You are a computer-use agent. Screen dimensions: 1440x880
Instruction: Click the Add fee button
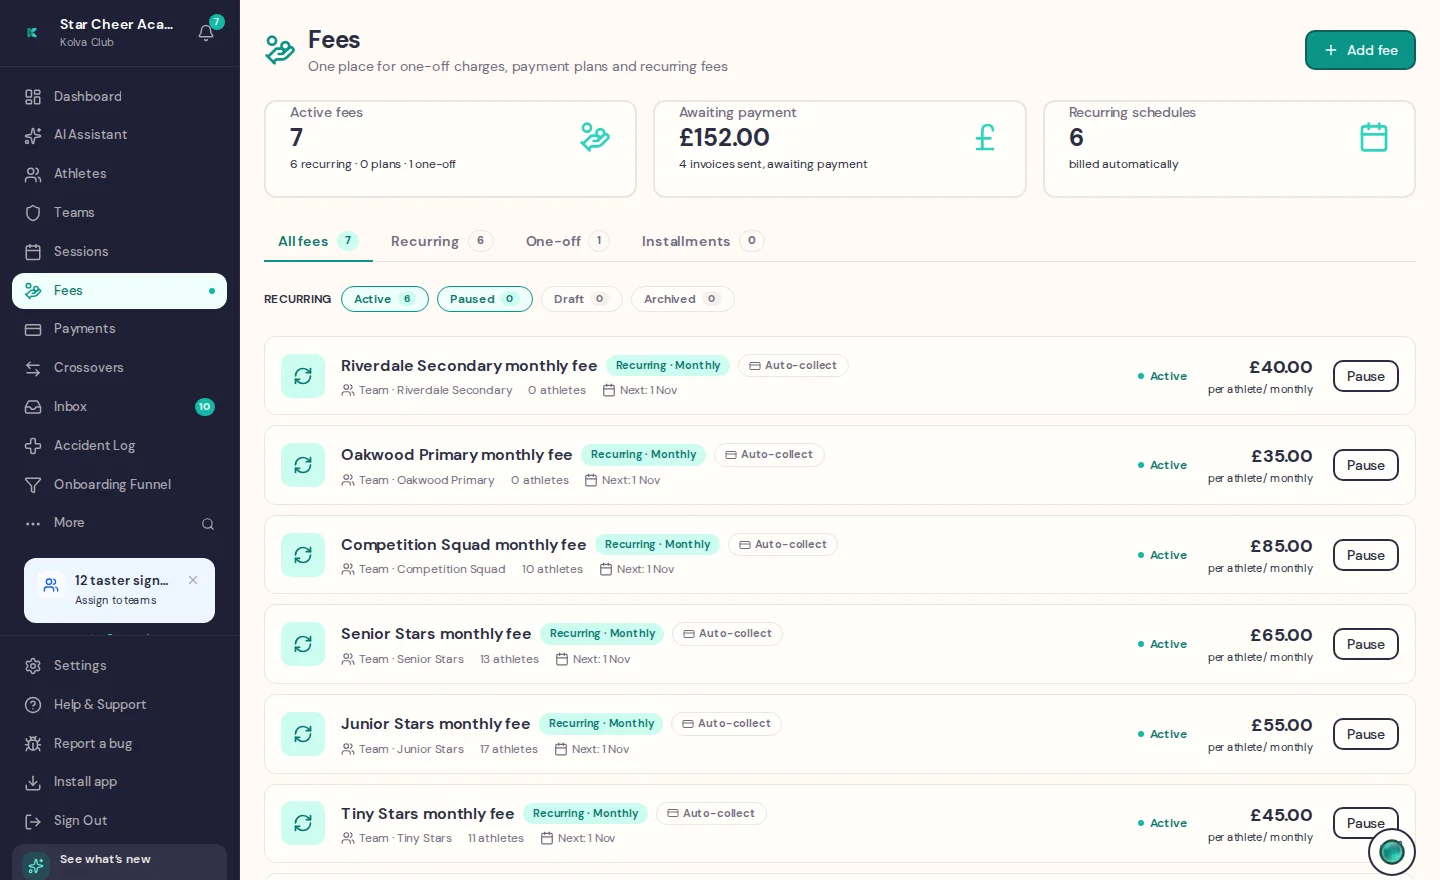click(1360, 50)
